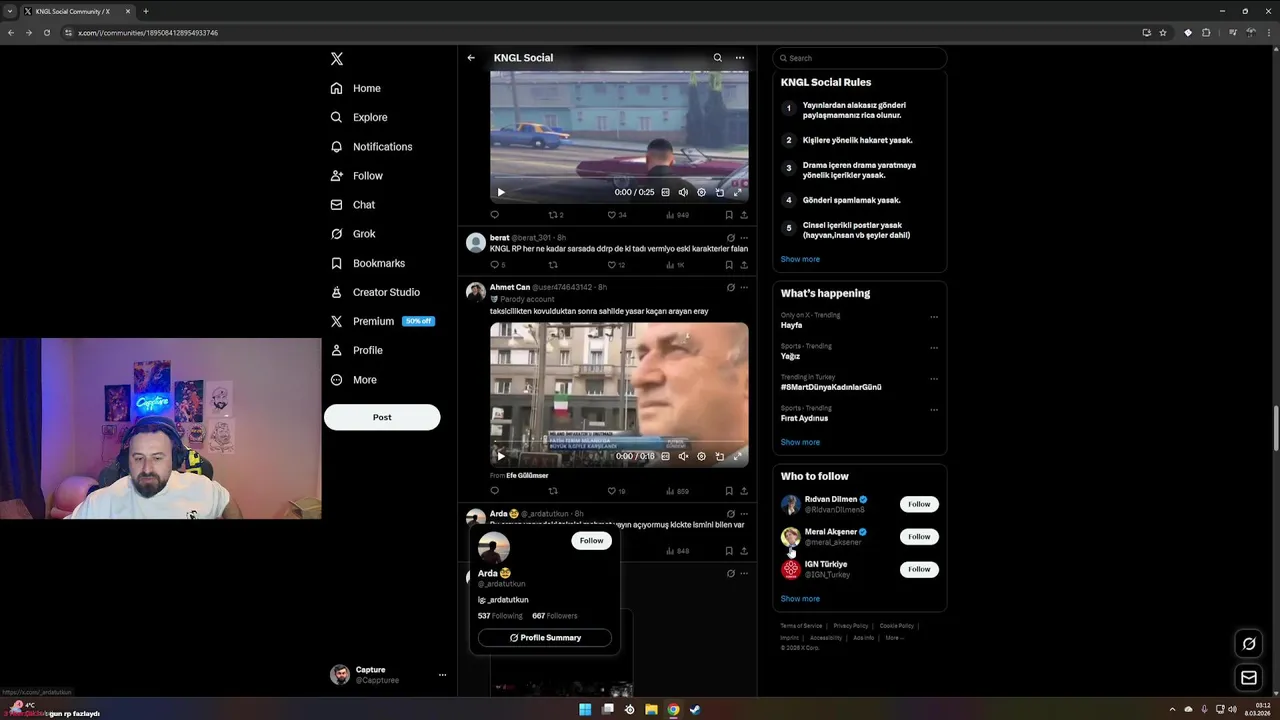Open Arda's Profile Summary

point(545,638)
